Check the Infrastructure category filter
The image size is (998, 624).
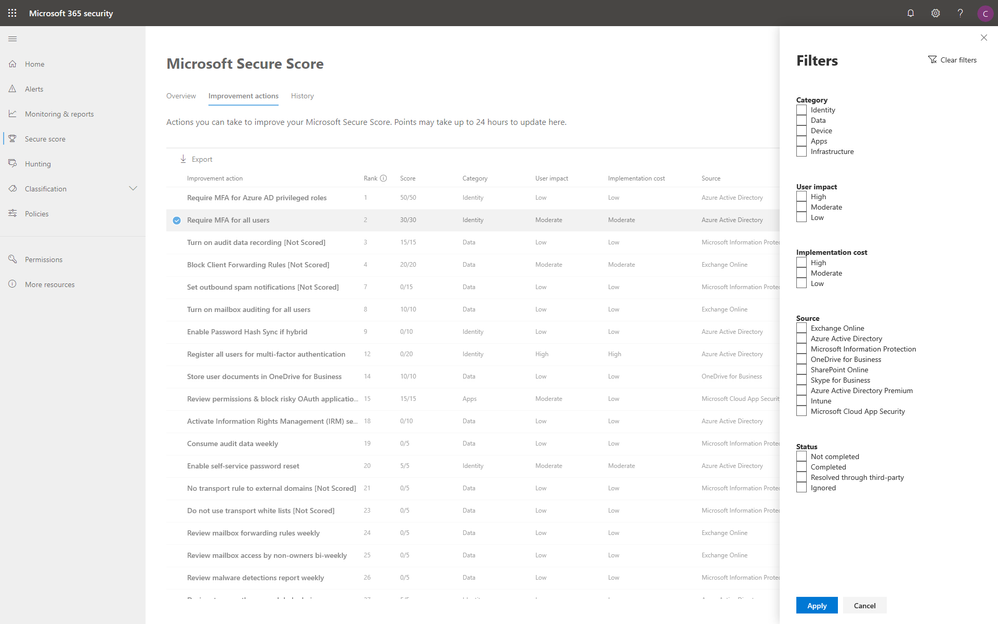(801, 152)
